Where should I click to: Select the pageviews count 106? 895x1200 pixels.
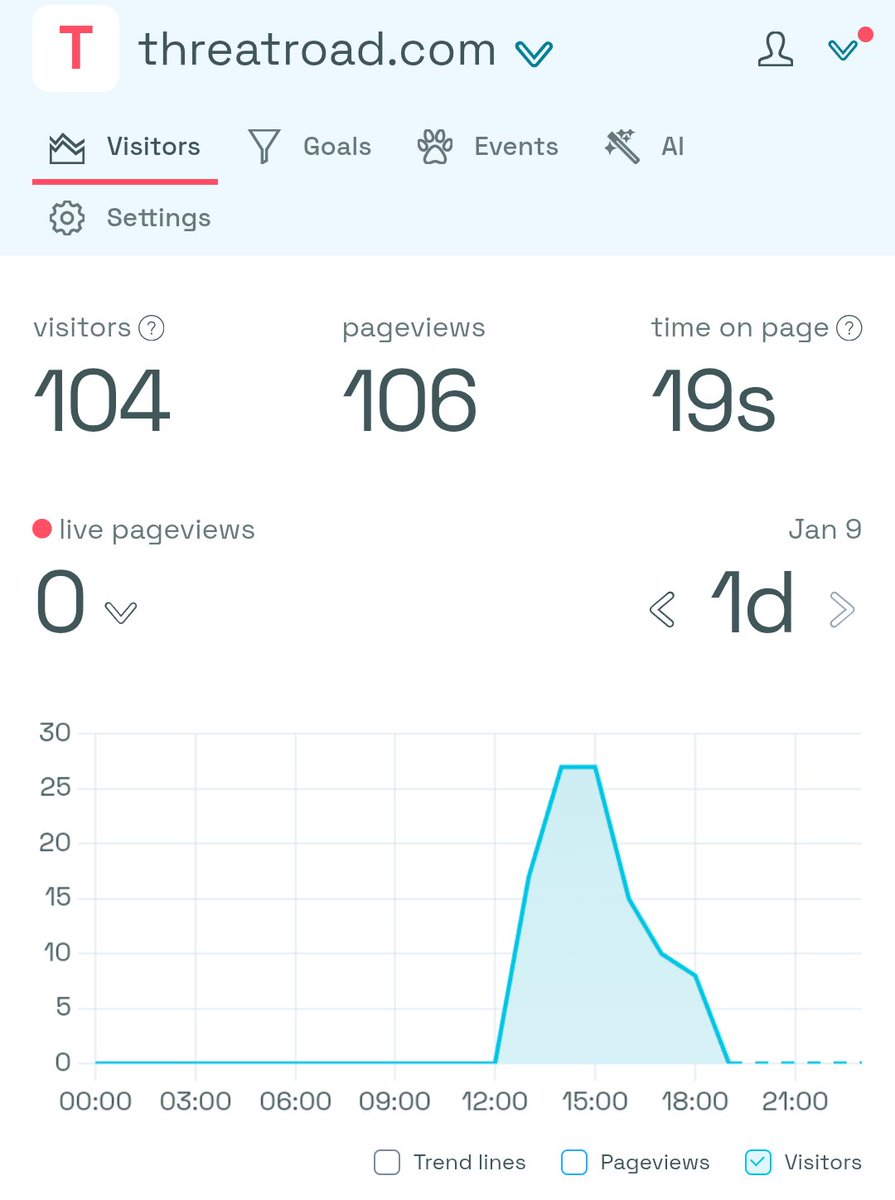410,401
